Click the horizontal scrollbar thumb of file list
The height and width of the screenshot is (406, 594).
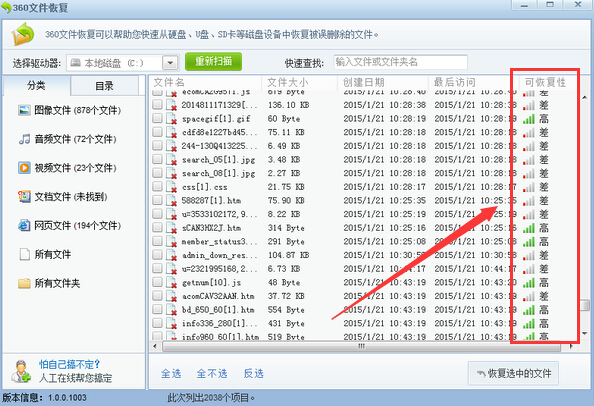tap(361, 347)
